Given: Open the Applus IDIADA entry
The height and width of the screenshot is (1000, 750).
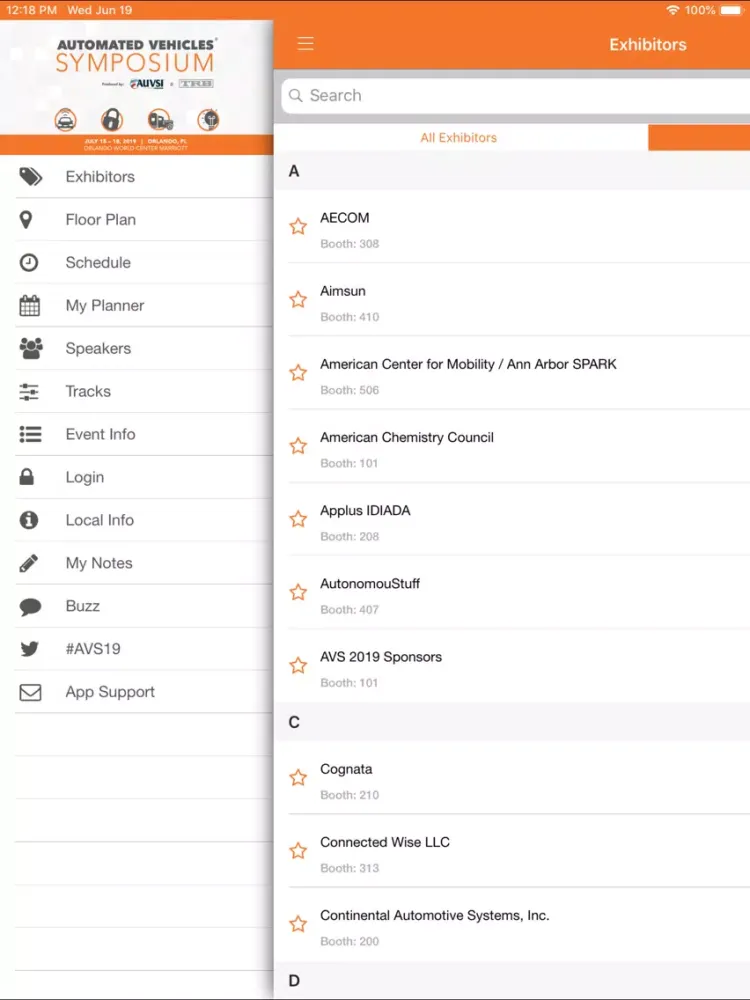Looking at the screenshot, I should pos(512,519).
